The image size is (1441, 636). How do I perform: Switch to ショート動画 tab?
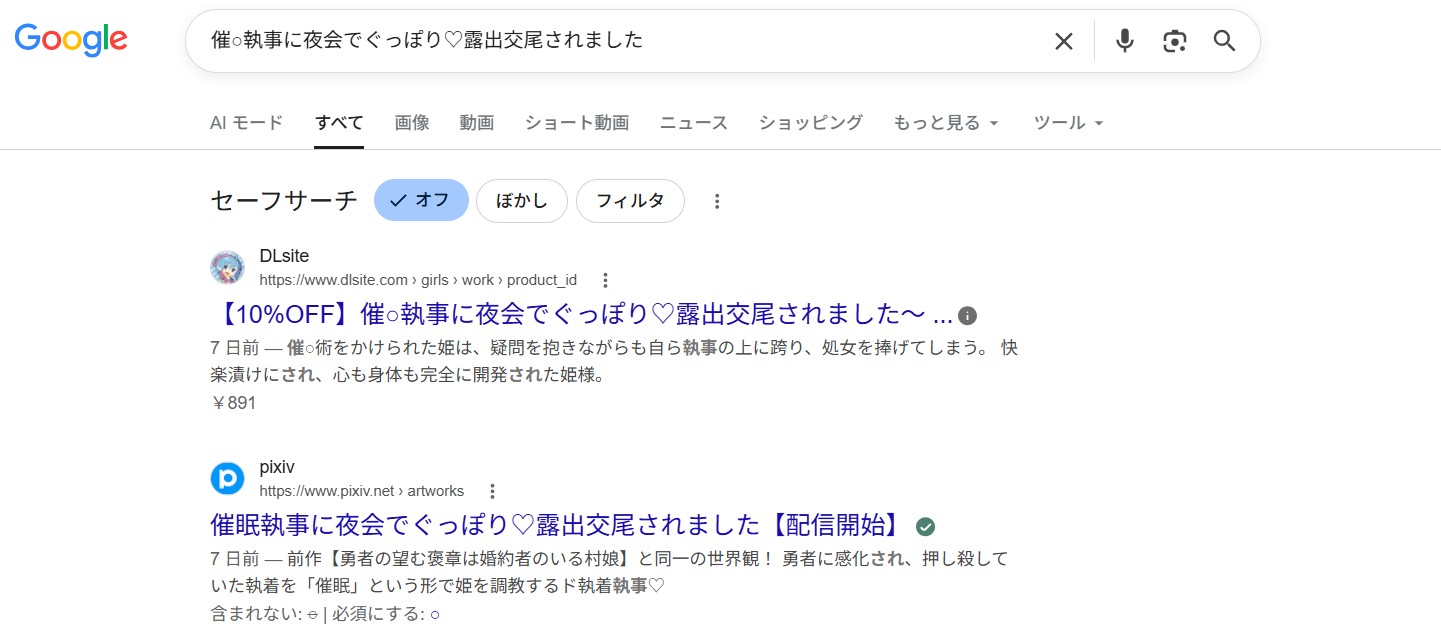[x=577, y=123]
